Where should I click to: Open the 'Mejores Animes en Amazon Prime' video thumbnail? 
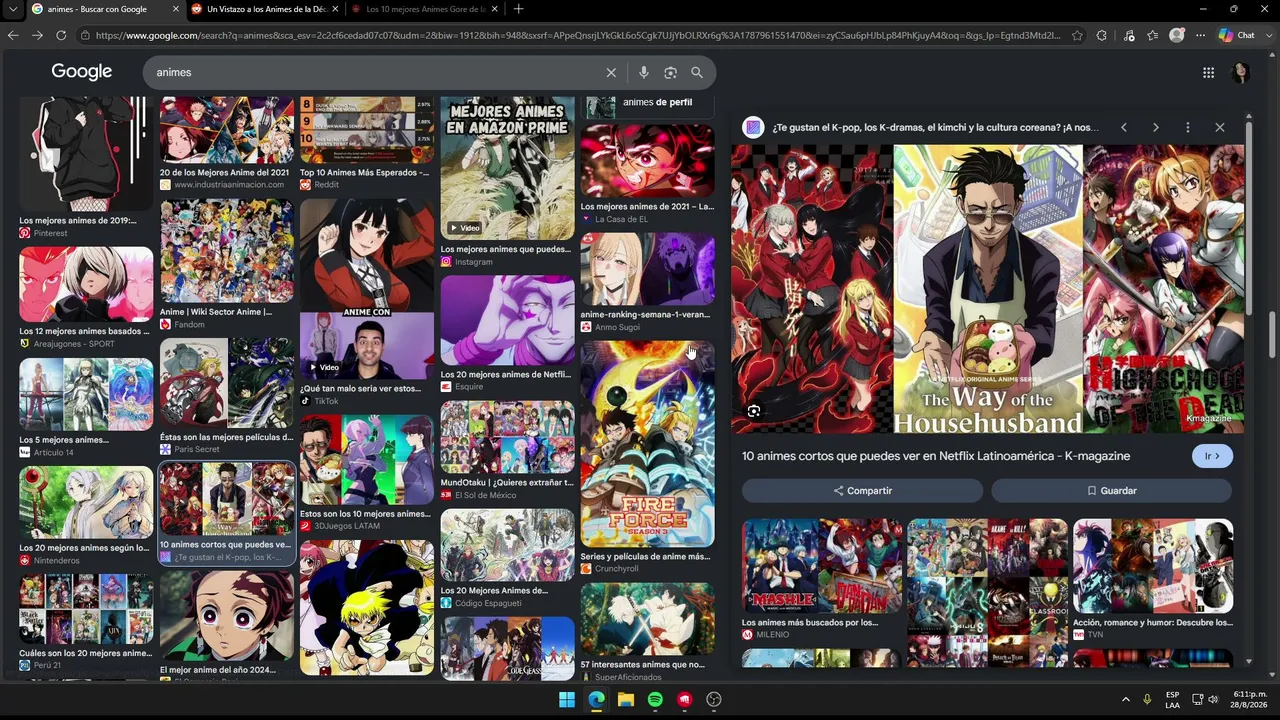(507, 168)
